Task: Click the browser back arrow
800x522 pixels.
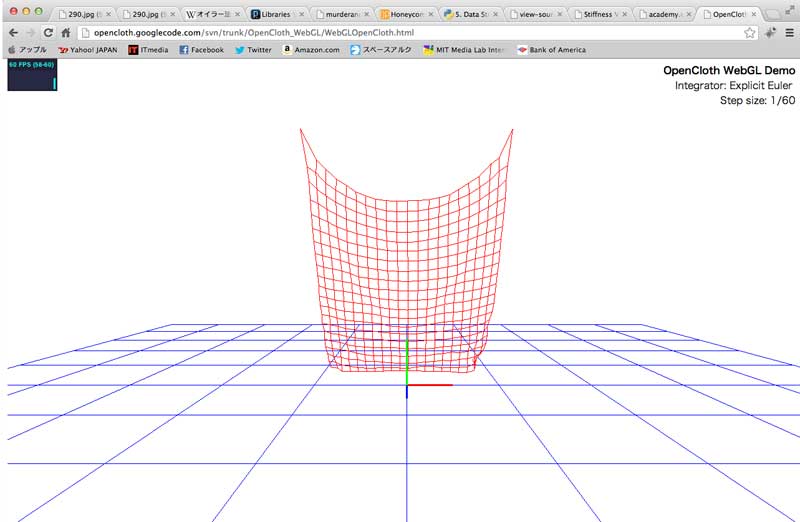Action: 13,32
